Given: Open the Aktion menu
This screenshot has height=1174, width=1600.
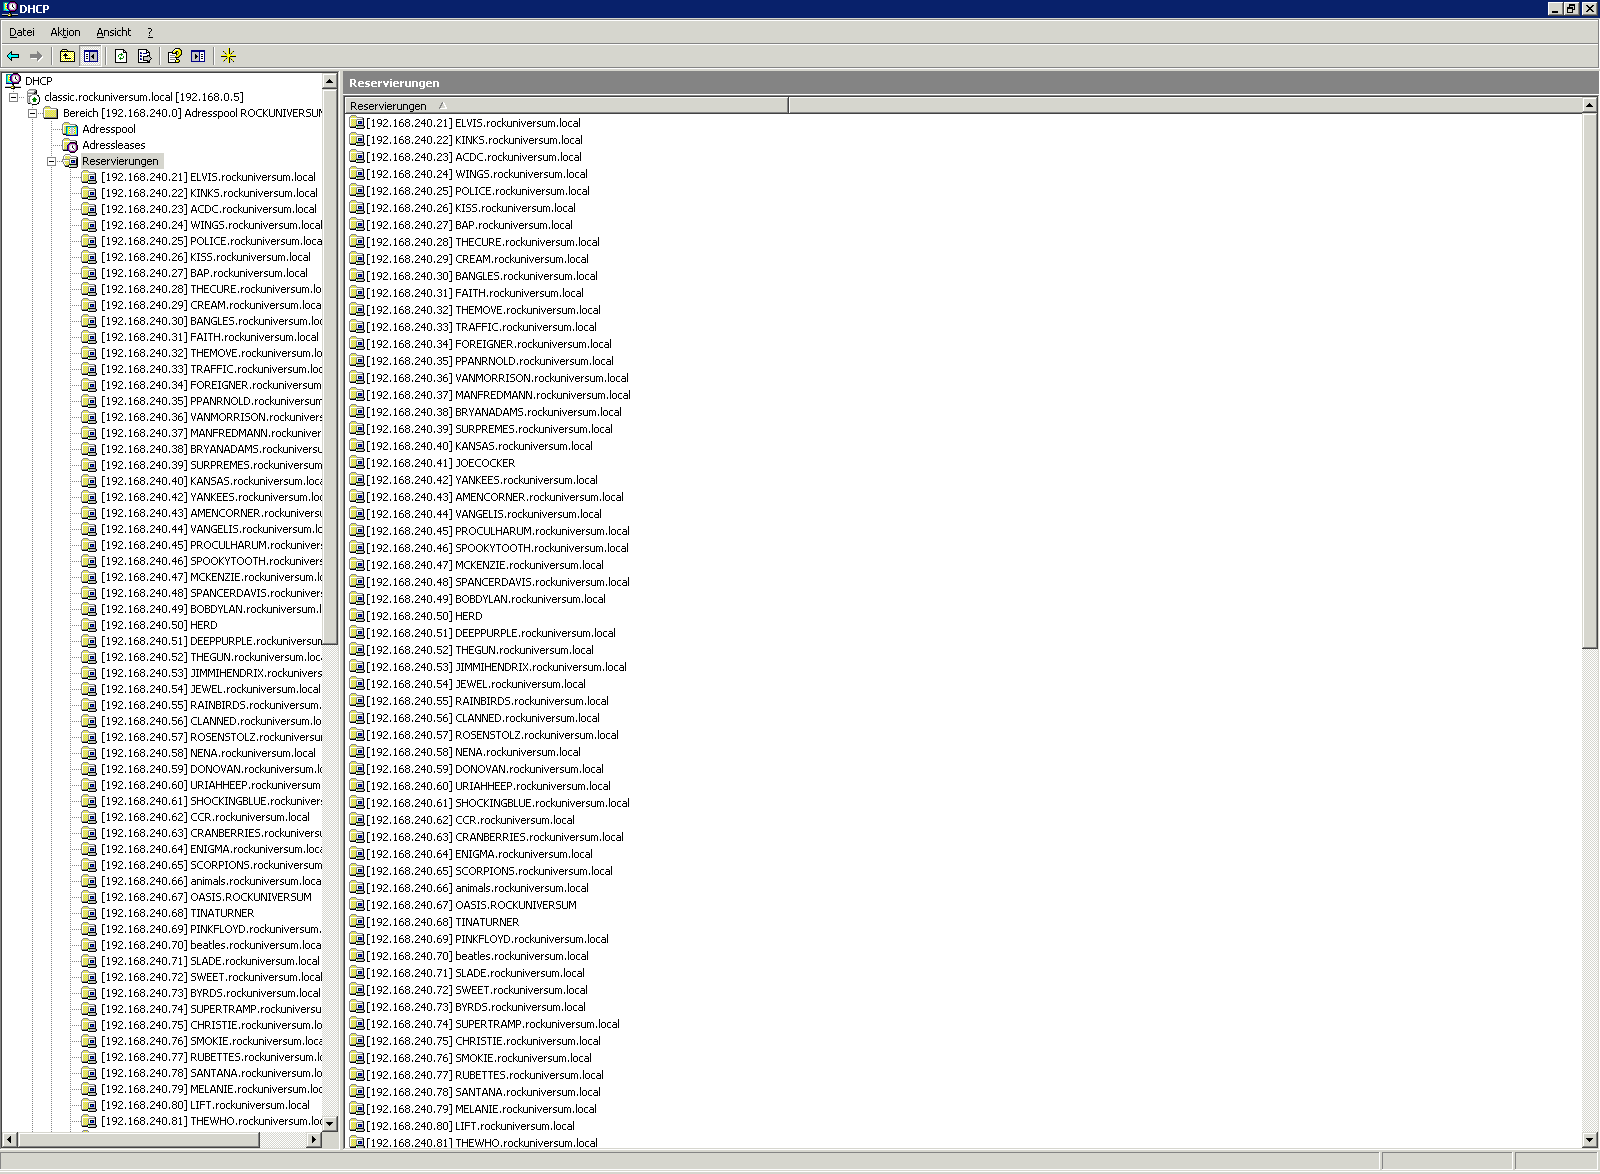Looking at the screenshot, I should coord(65,32).
